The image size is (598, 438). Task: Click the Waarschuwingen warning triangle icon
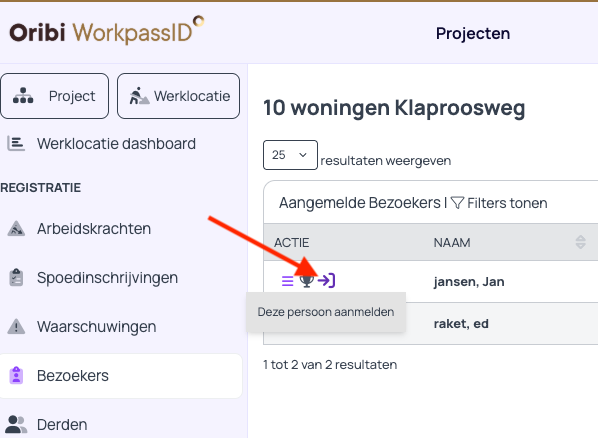click(x=16, y=327)
